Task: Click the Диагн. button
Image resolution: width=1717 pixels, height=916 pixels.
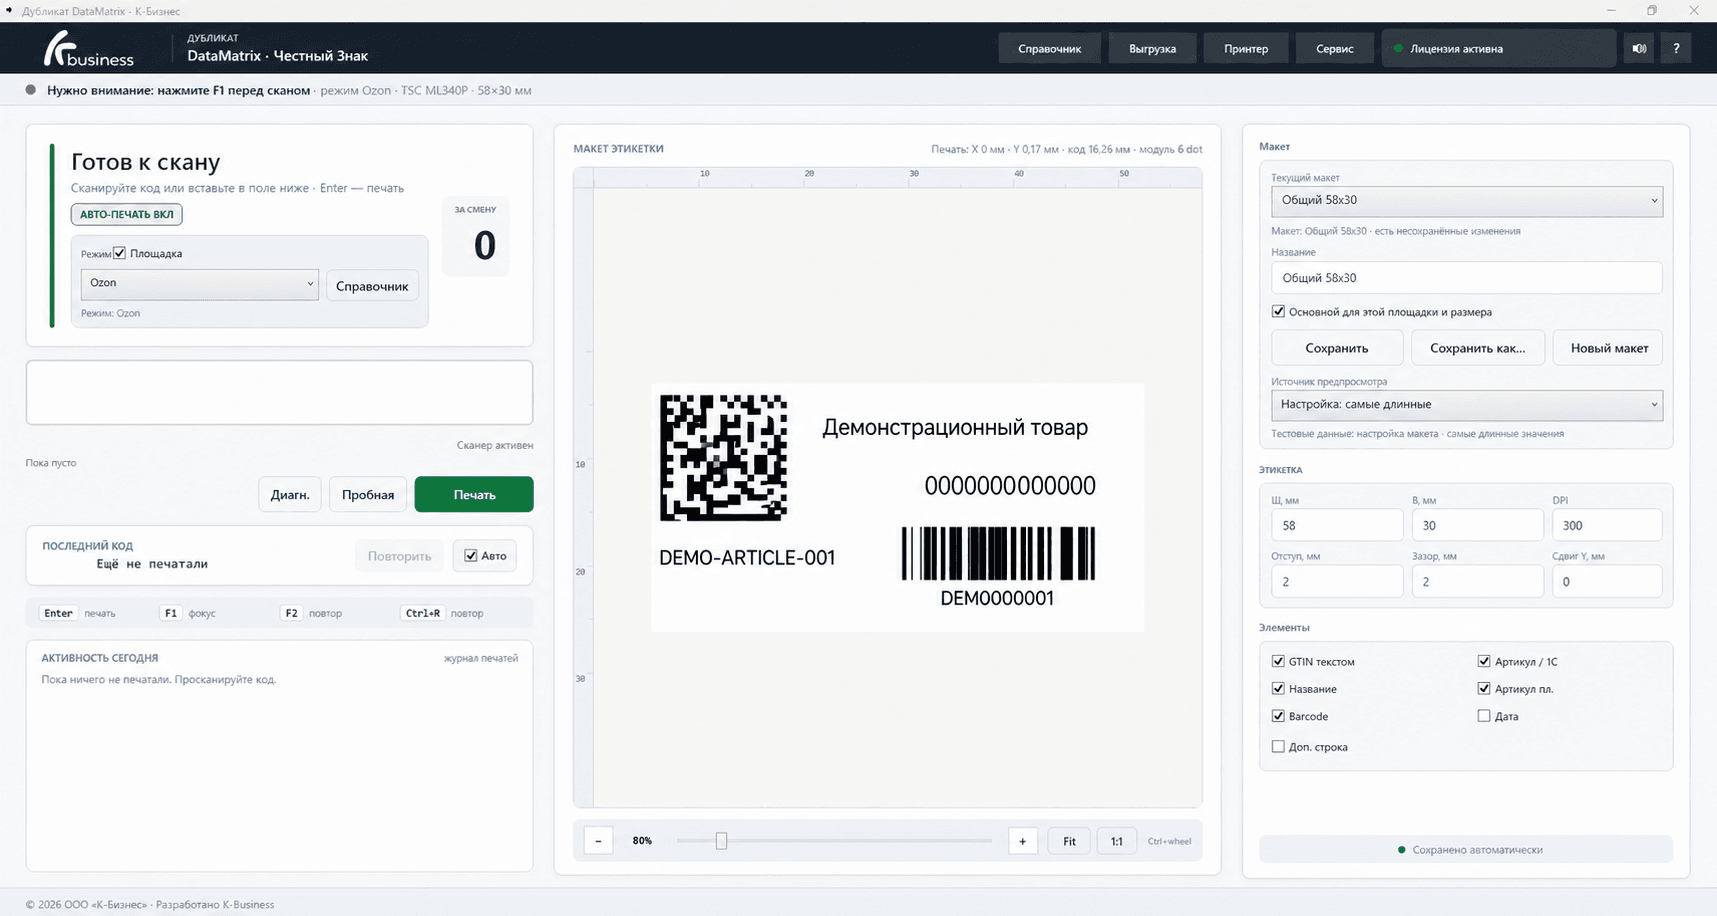Action: click(x=290, y=494)
